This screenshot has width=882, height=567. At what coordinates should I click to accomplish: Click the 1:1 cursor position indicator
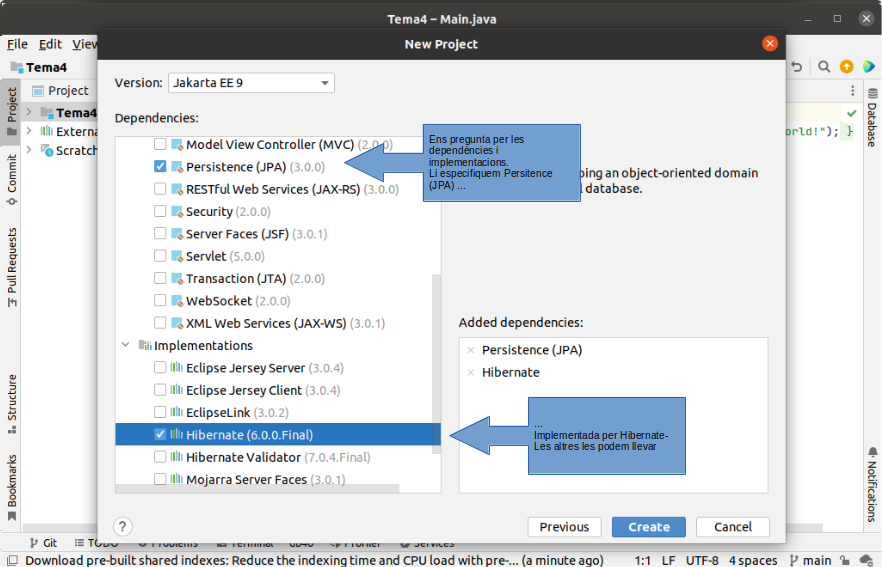642,560
